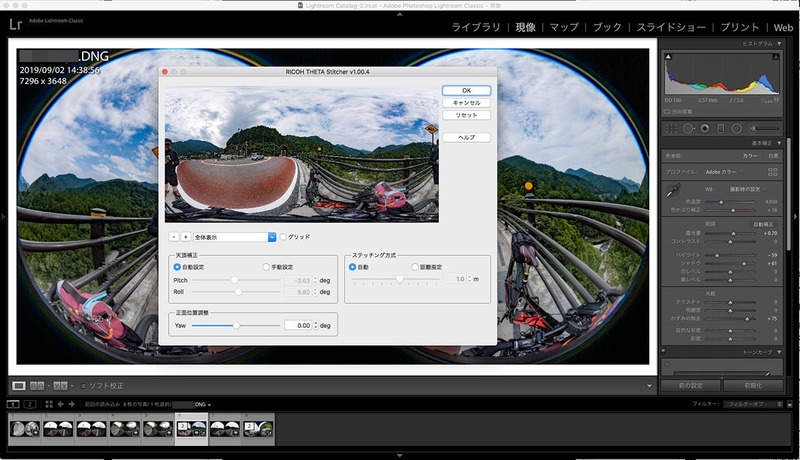Open the profile browser grid icon
This screenshot has height=460, width=800.
click(x=772, y=172)
